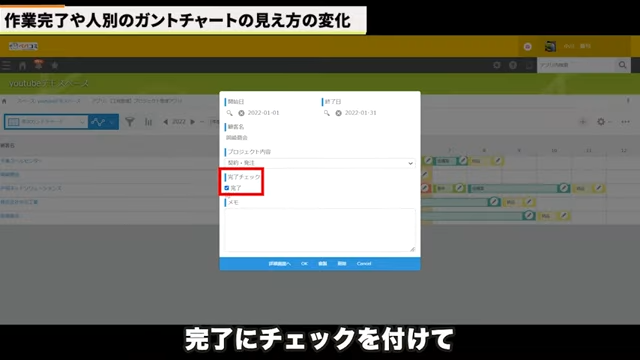This screenshot has width=640, height=360.
Task: Click the 2022 year label
Action: pyautogui.click(x=179, y=122)
